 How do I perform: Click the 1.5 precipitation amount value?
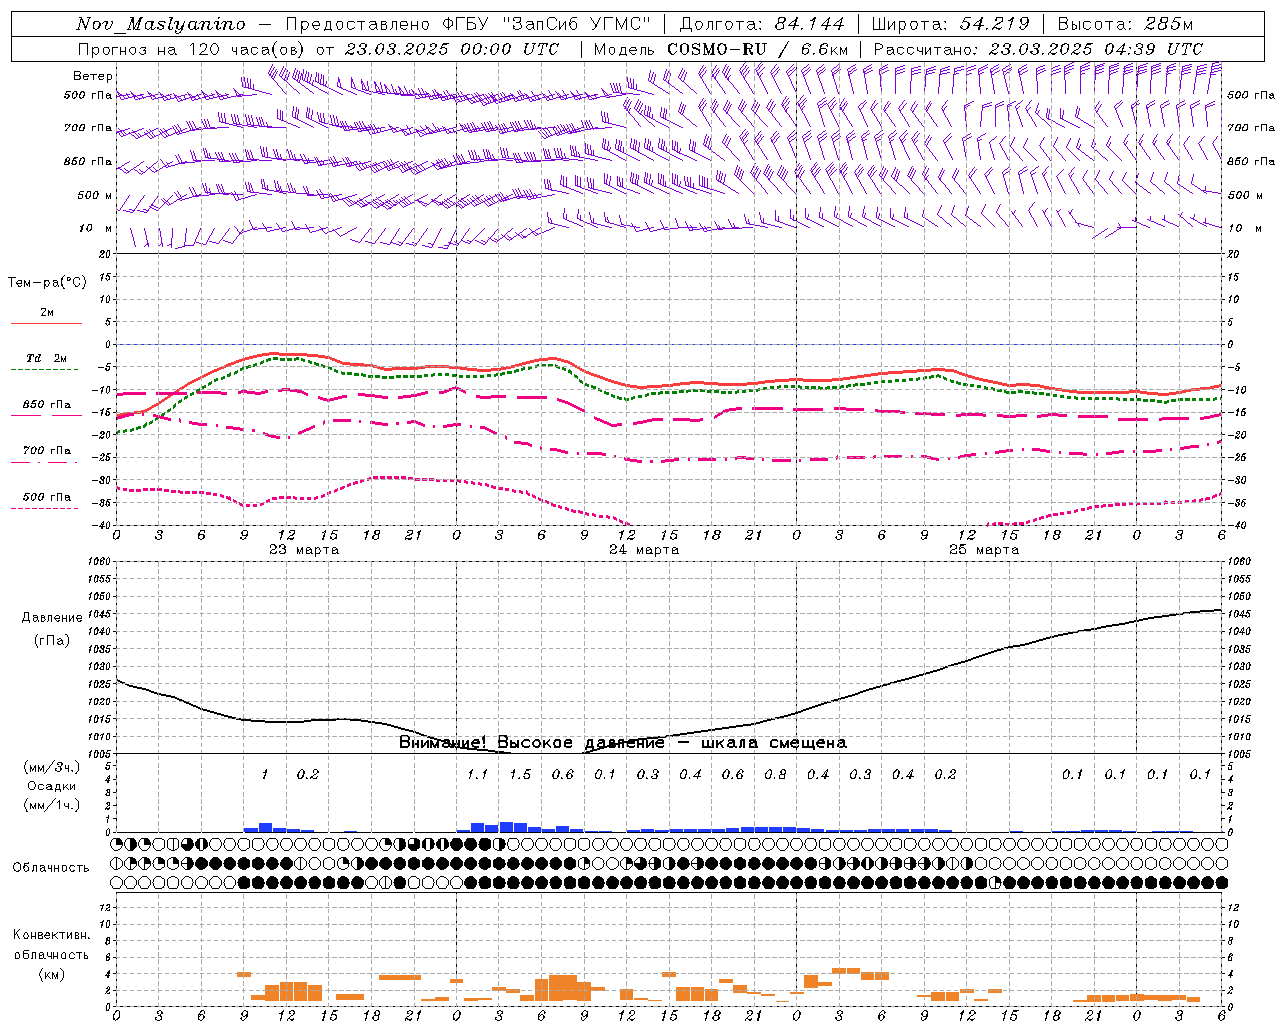click(520, 775)
